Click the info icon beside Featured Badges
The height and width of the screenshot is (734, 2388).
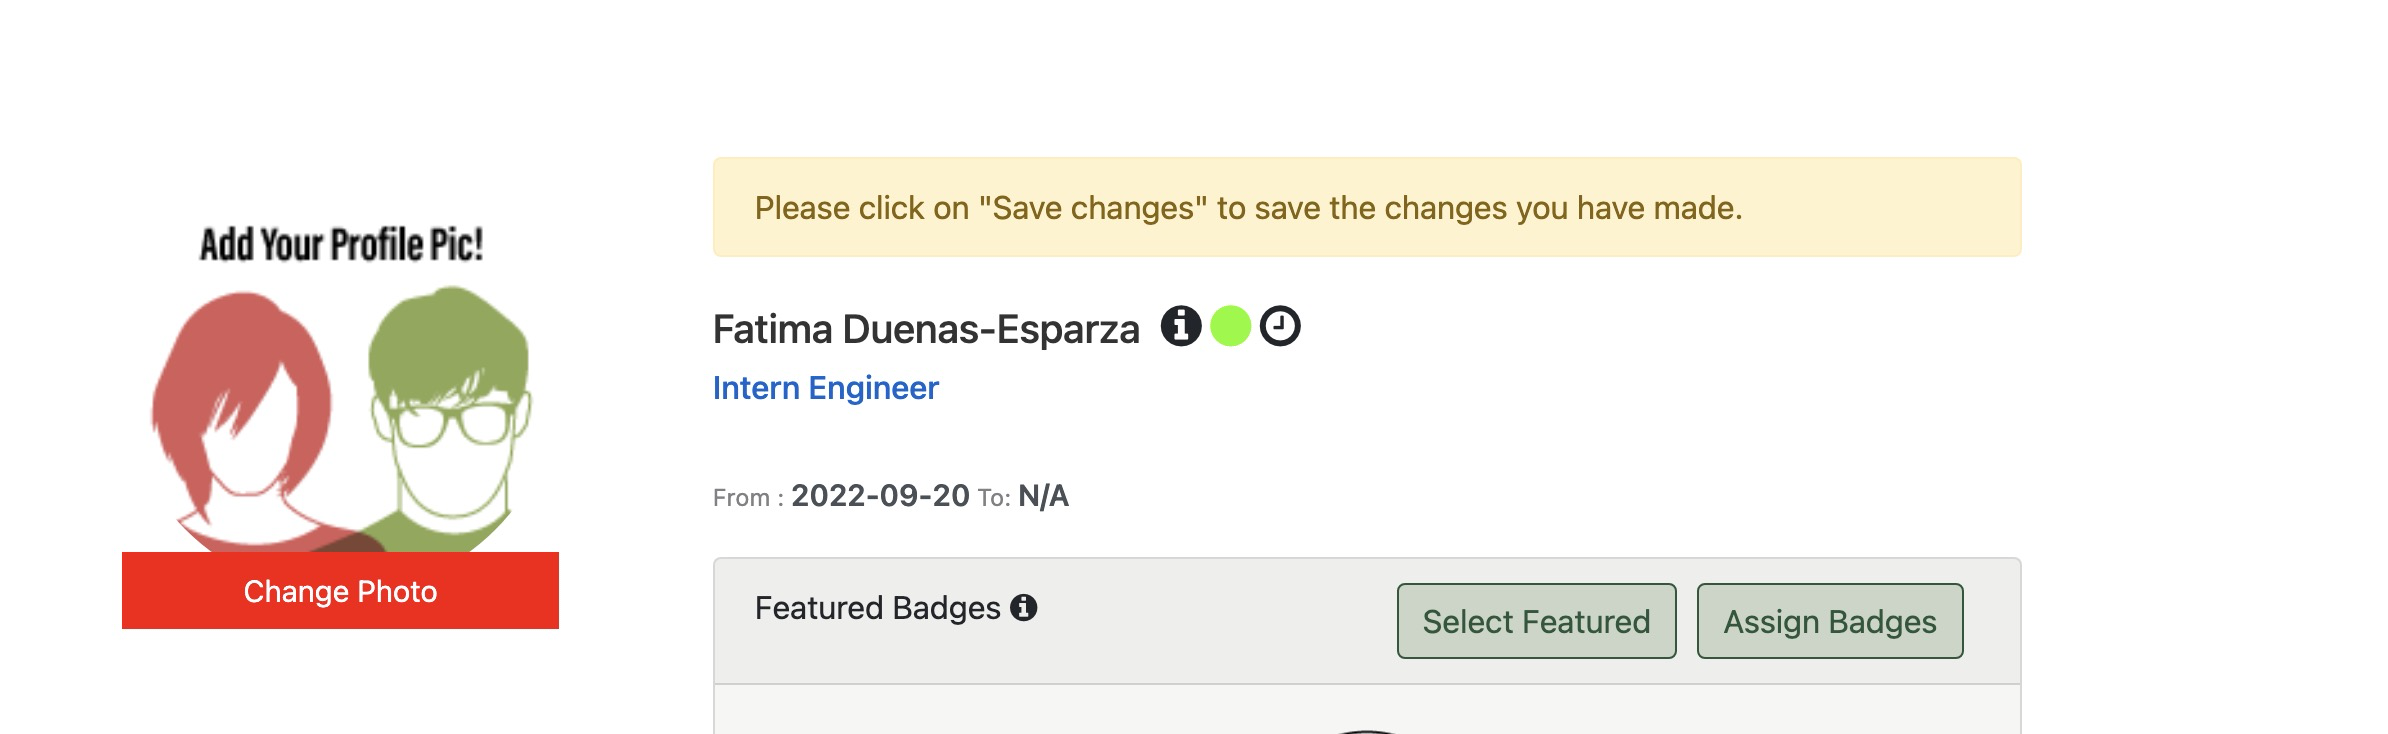click(x=1023, y=607)
